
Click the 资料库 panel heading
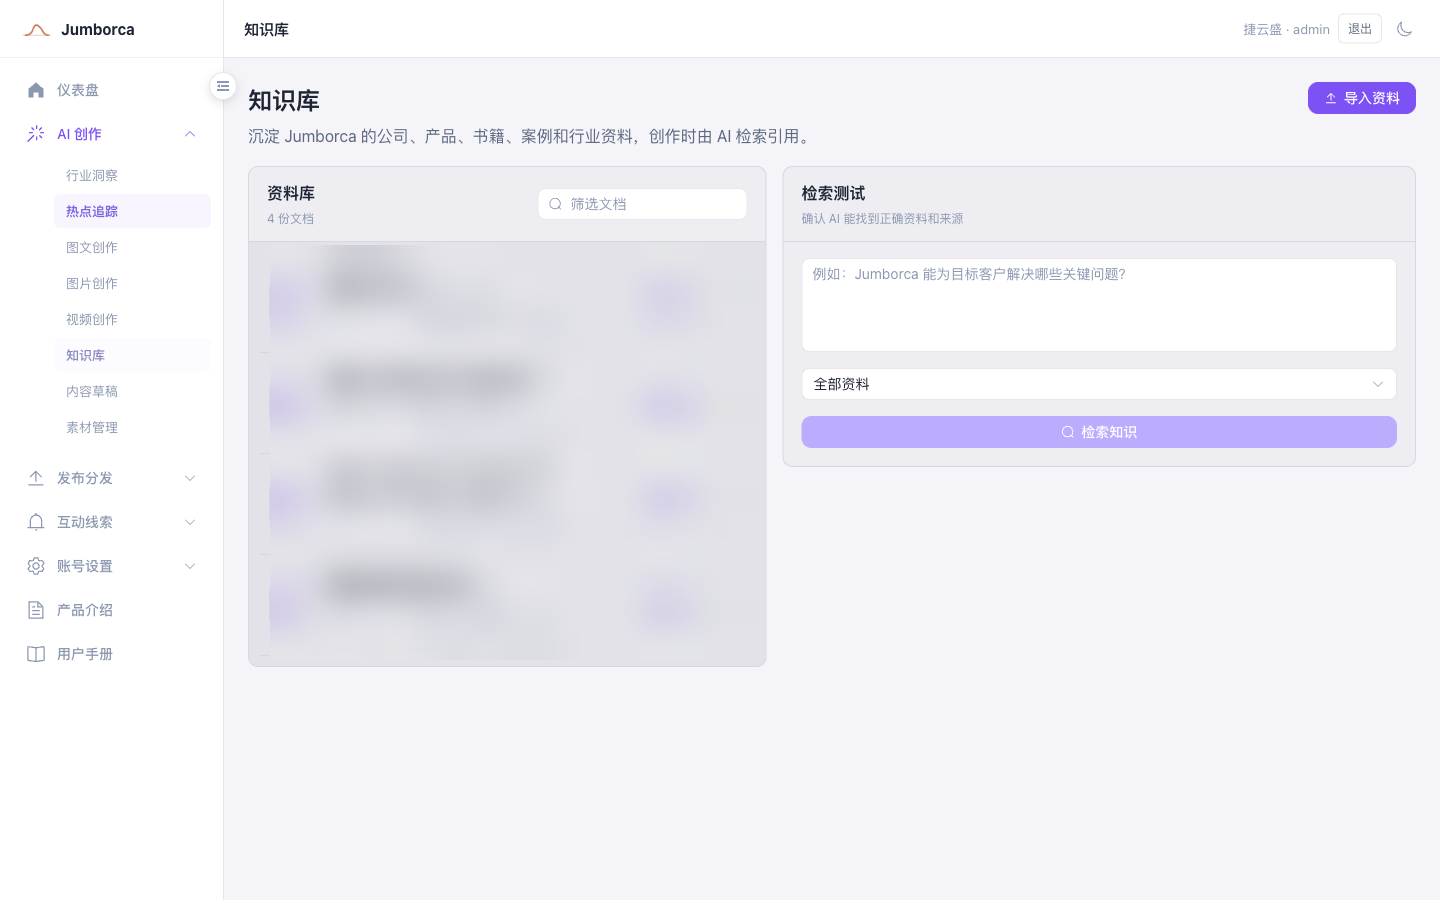point(291,193)
